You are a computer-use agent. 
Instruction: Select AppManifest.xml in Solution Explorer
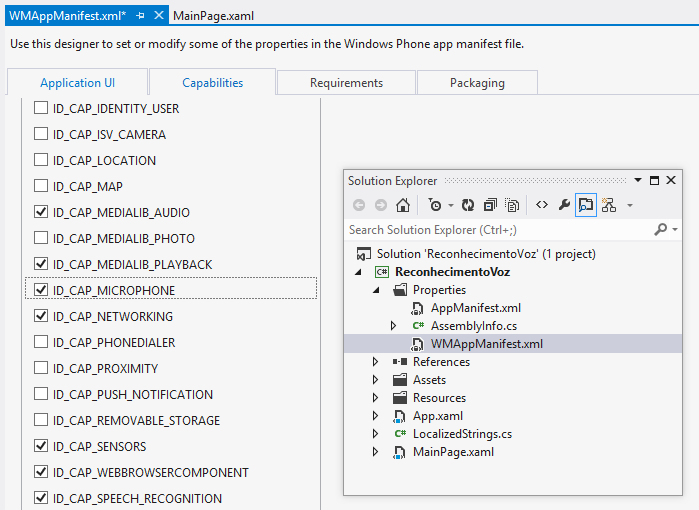point(476,308)
